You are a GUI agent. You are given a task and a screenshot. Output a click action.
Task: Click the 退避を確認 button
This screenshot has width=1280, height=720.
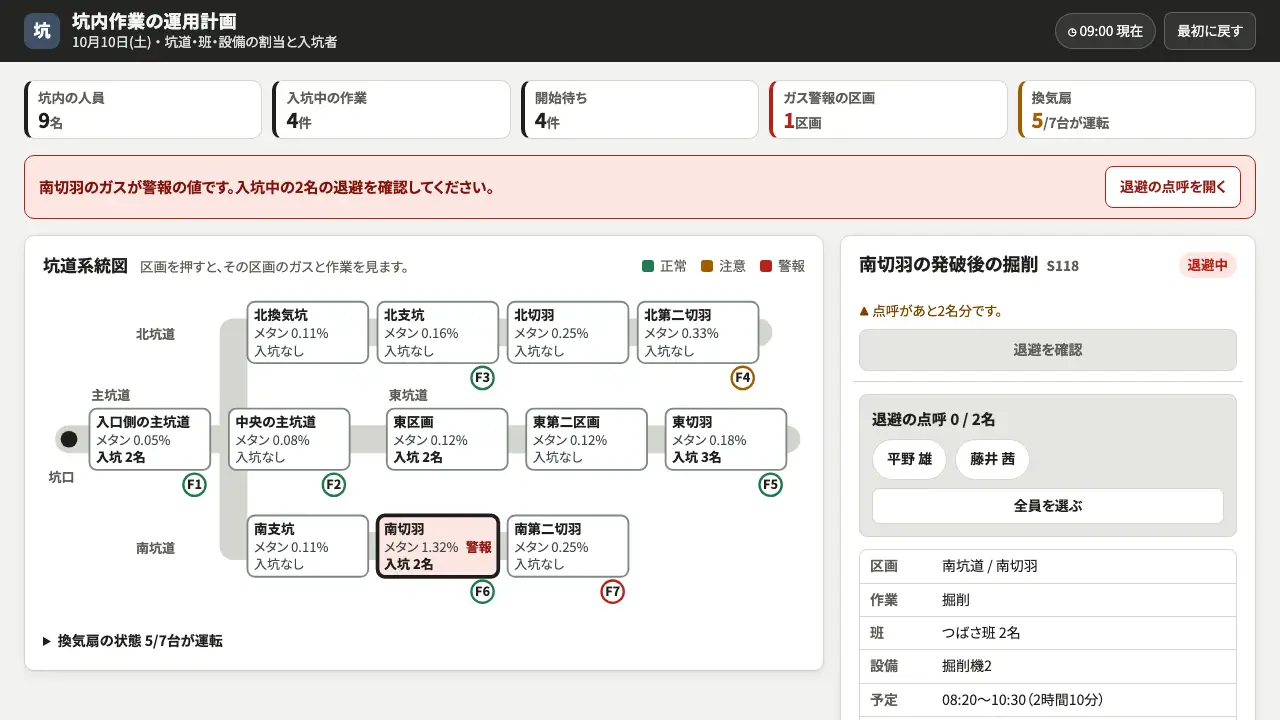[1047, 350]
